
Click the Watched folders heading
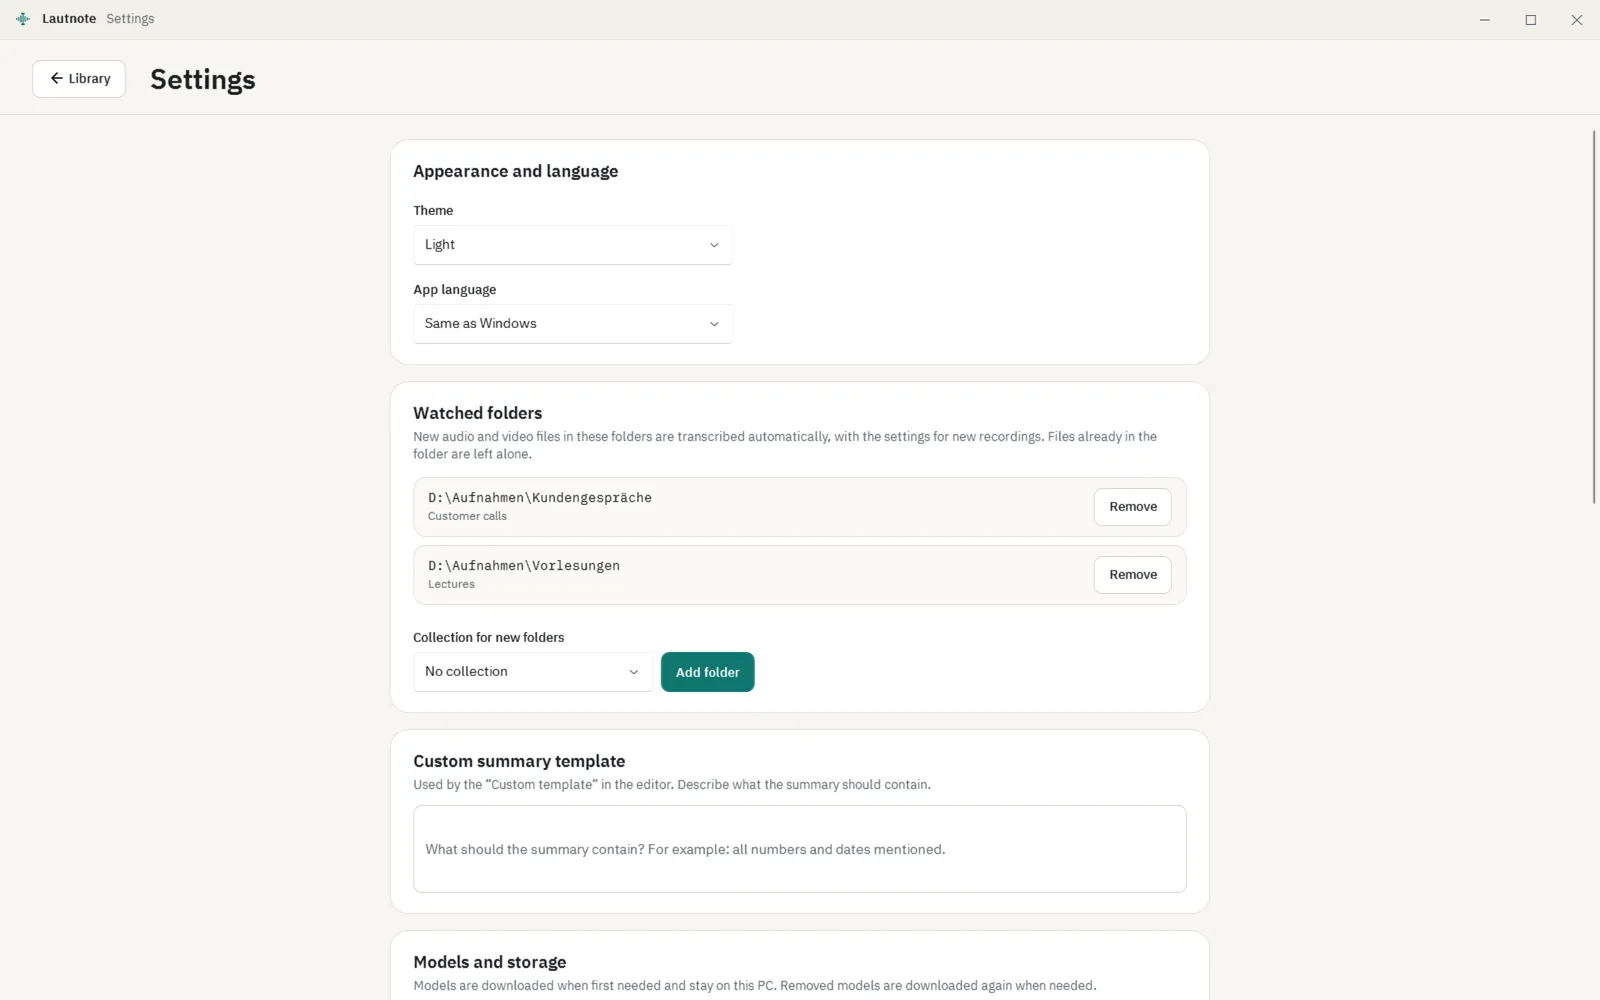tap(478, 413)
